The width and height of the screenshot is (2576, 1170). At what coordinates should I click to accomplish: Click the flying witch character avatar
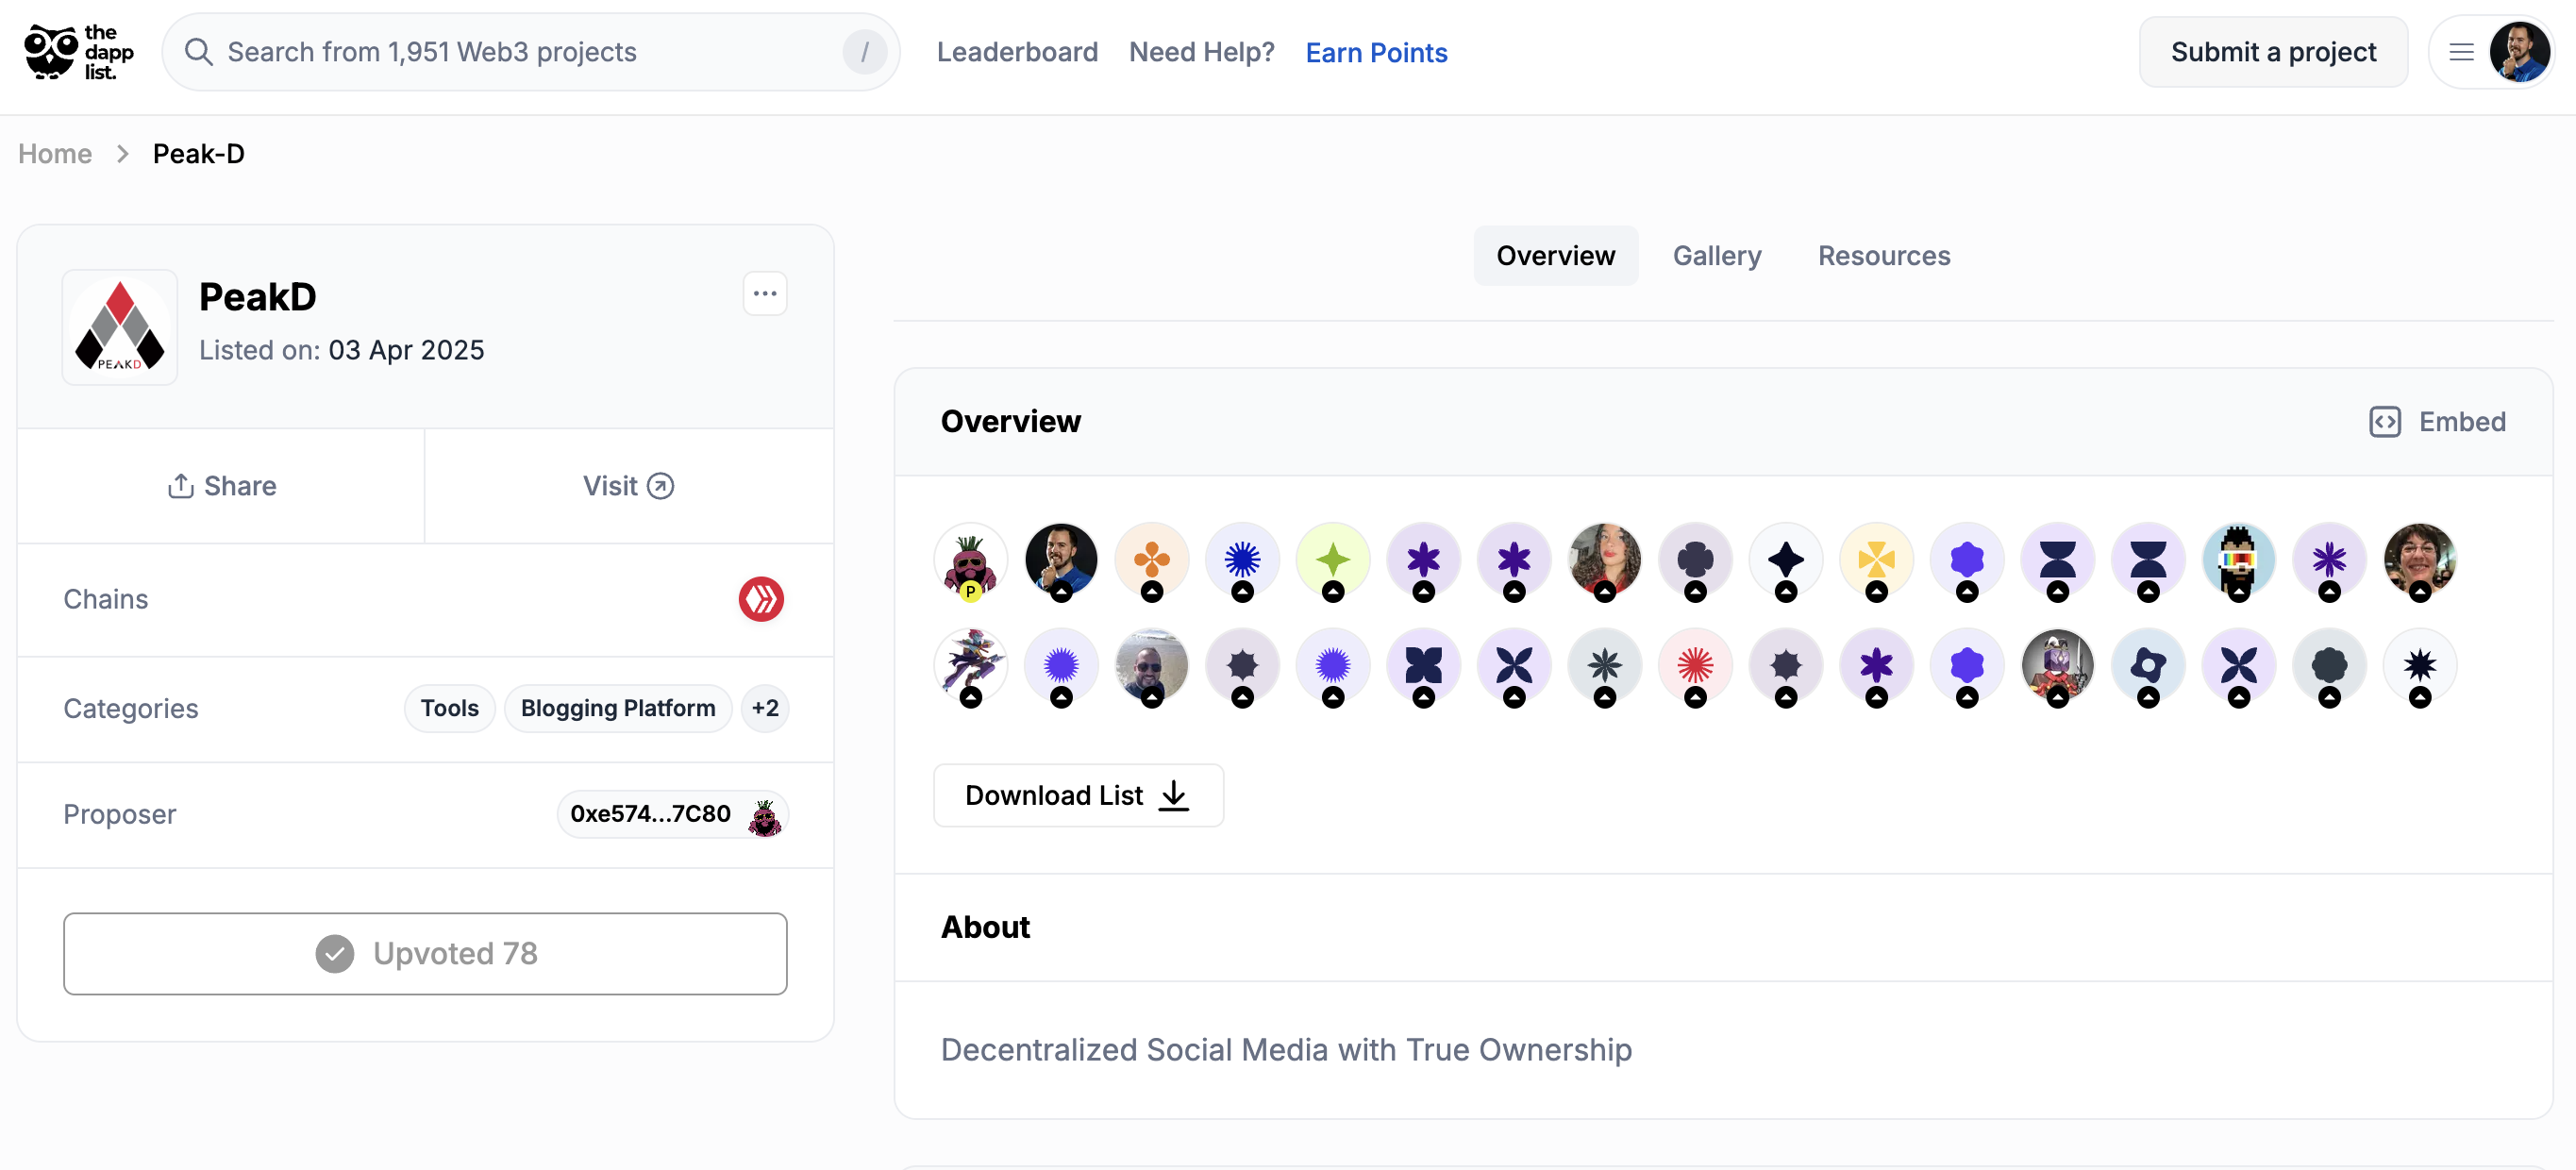coord(970,666)
